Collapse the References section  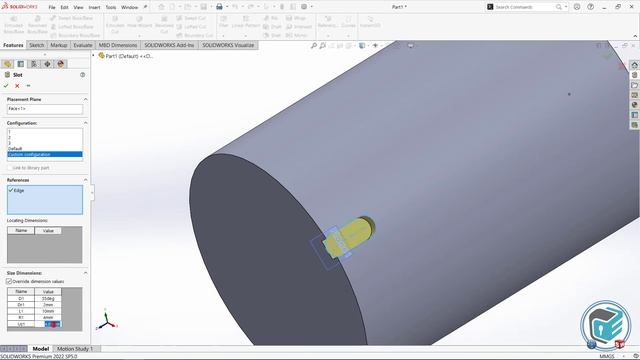coord(85,180)
